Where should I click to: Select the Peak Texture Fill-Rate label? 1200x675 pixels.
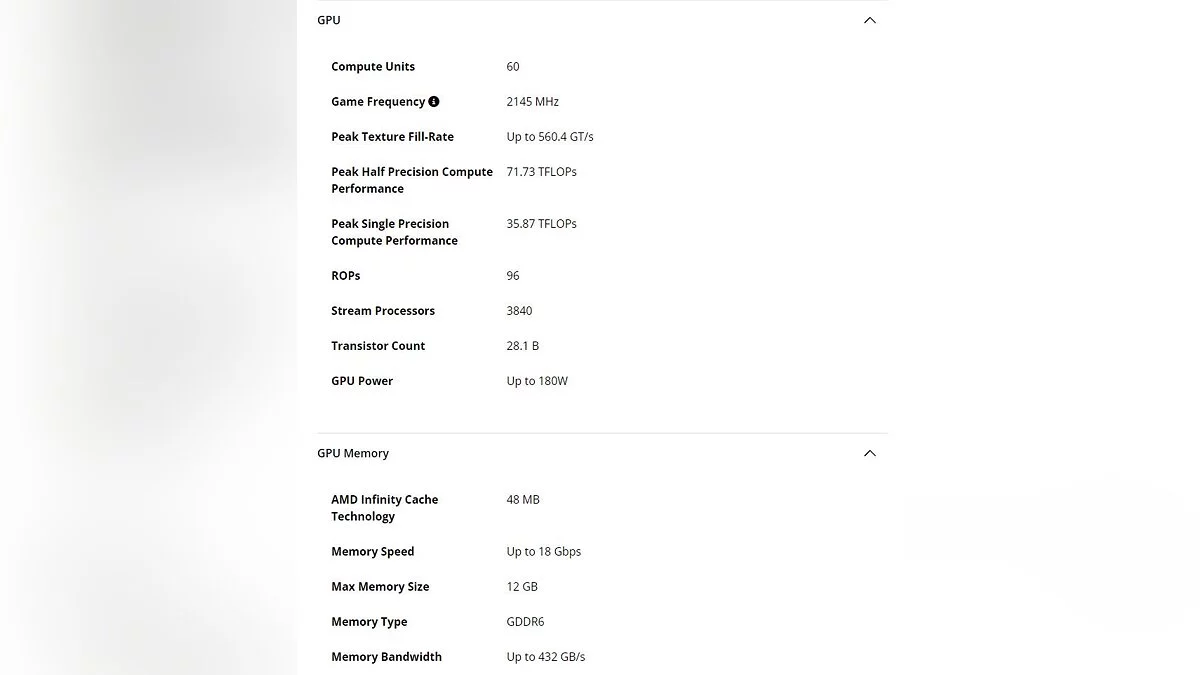pos(392,136)
